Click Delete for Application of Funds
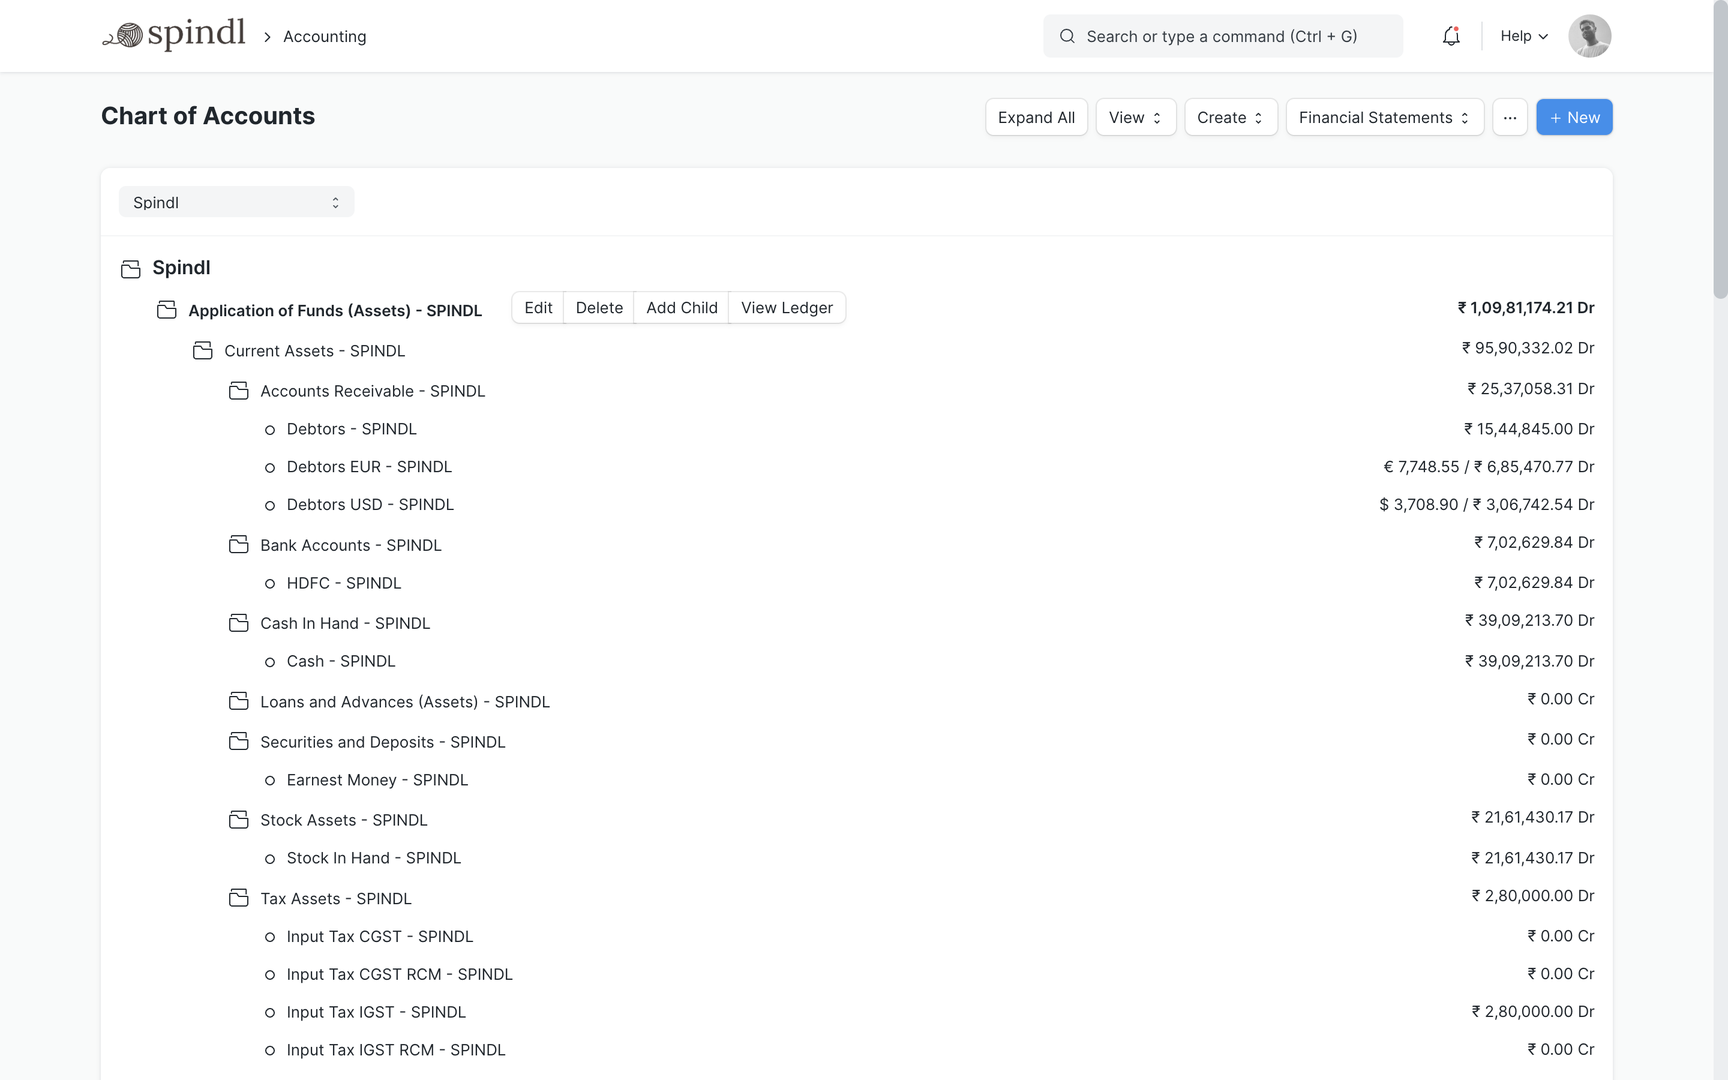Image resolution: width=1728 pixels, height=1080 pixels. tap(599, 308)
